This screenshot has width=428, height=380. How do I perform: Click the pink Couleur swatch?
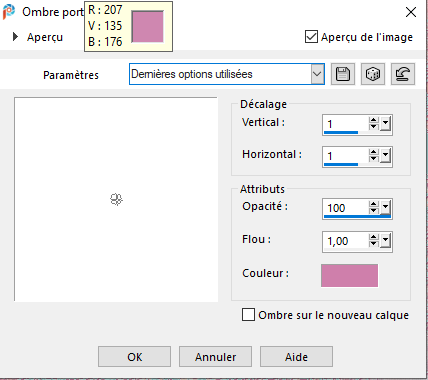(x=349, y=275)
